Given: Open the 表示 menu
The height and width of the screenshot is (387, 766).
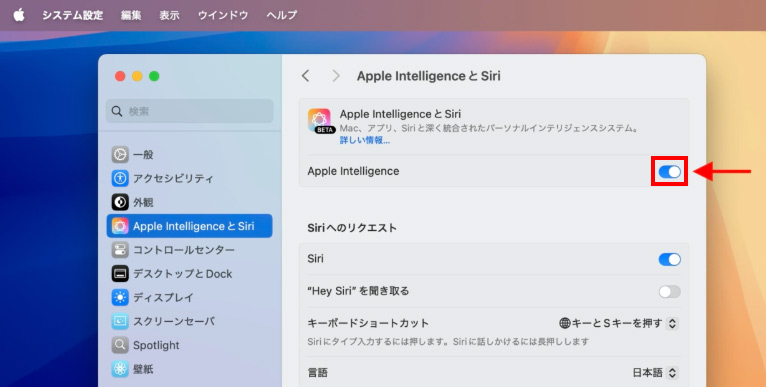Looking at the screenshot, I should 170,15.
